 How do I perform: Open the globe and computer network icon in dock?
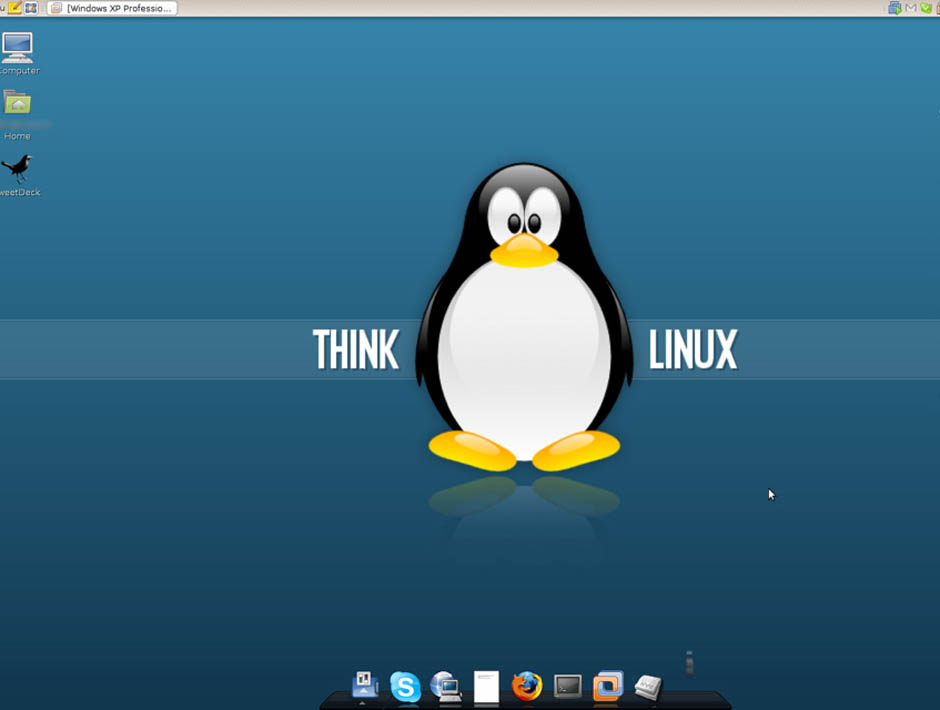[x=445, y=687]
